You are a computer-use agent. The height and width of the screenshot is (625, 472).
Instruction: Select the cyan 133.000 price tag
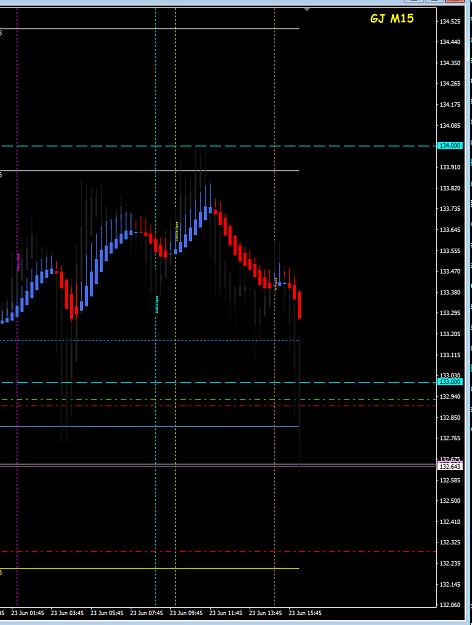[450, 382]
